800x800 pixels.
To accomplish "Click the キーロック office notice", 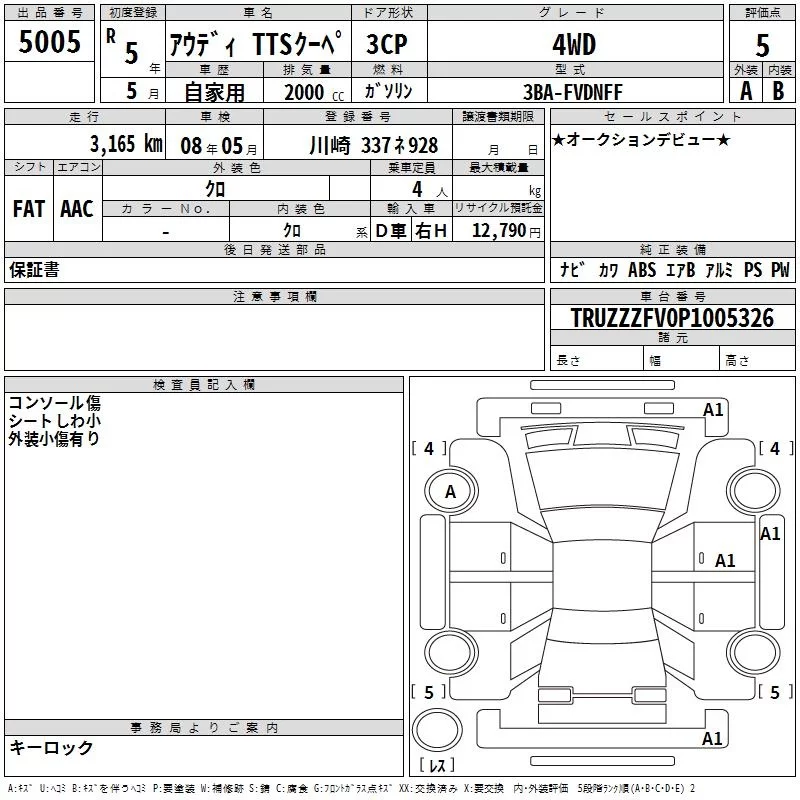I will (x=51, y=747).
